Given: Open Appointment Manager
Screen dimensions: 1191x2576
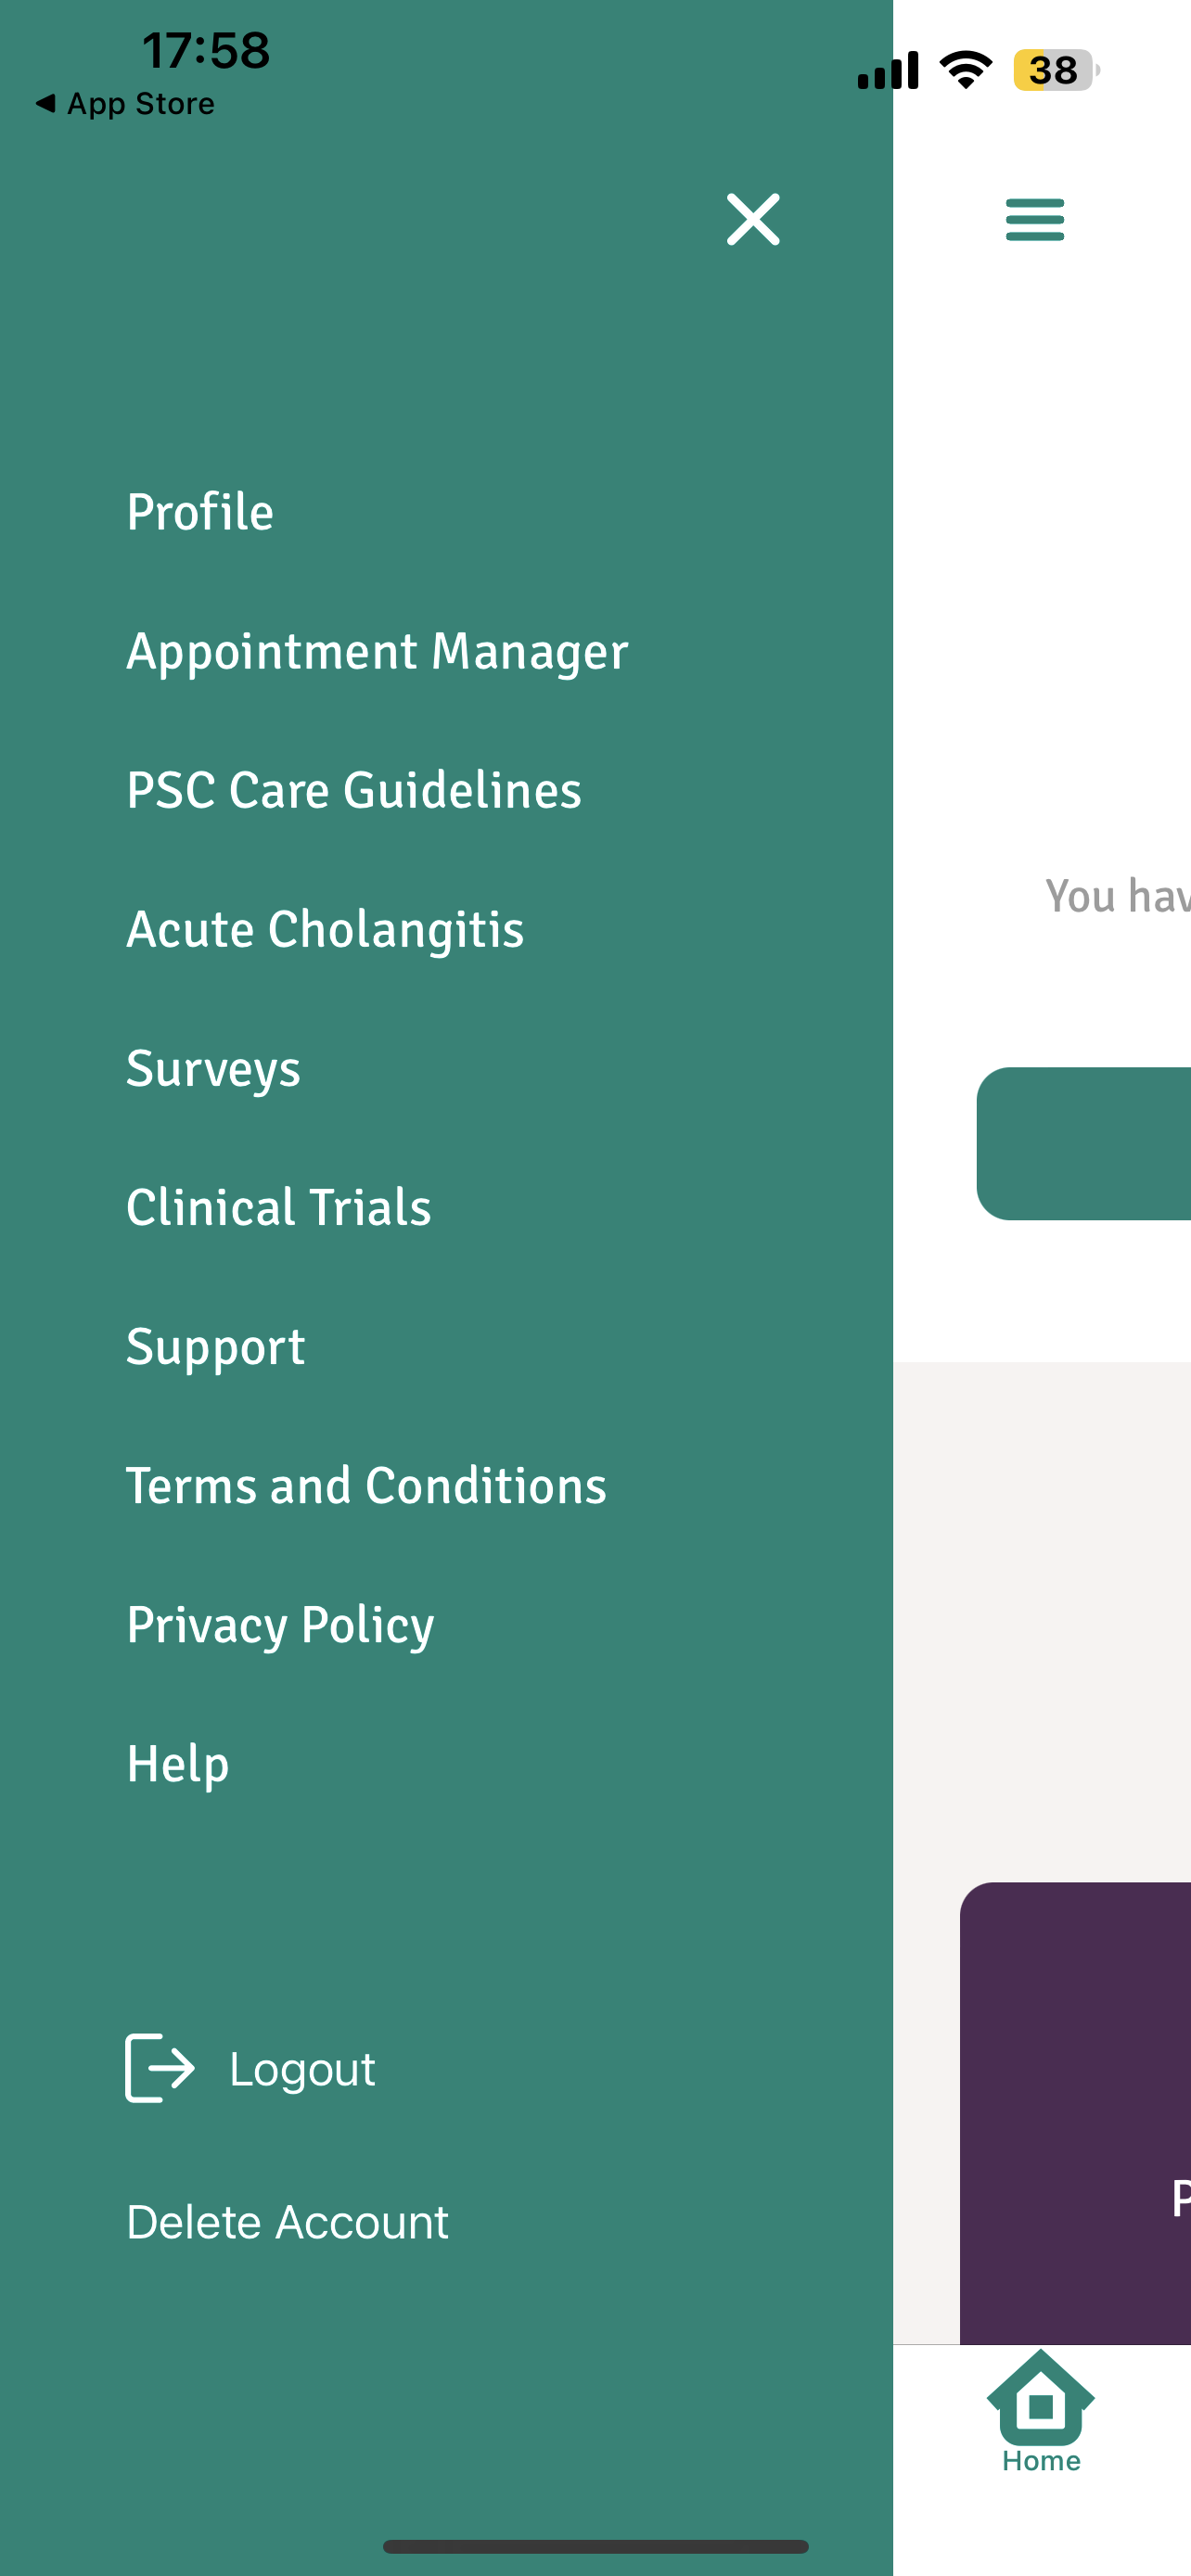Looking at the screenshot, I should [377, 651].
